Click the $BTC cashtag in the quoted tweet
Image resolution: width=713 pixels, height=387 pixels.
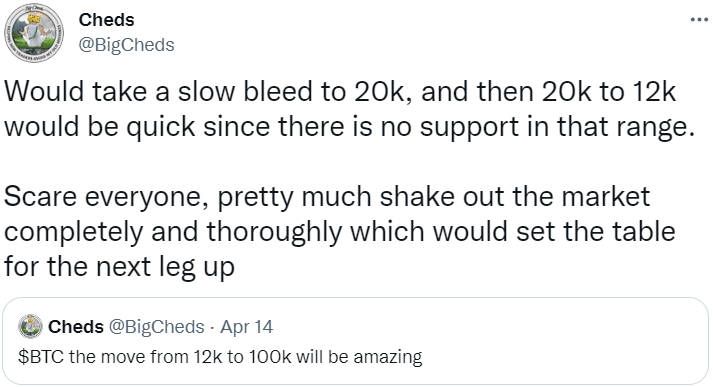pos(41,357)
